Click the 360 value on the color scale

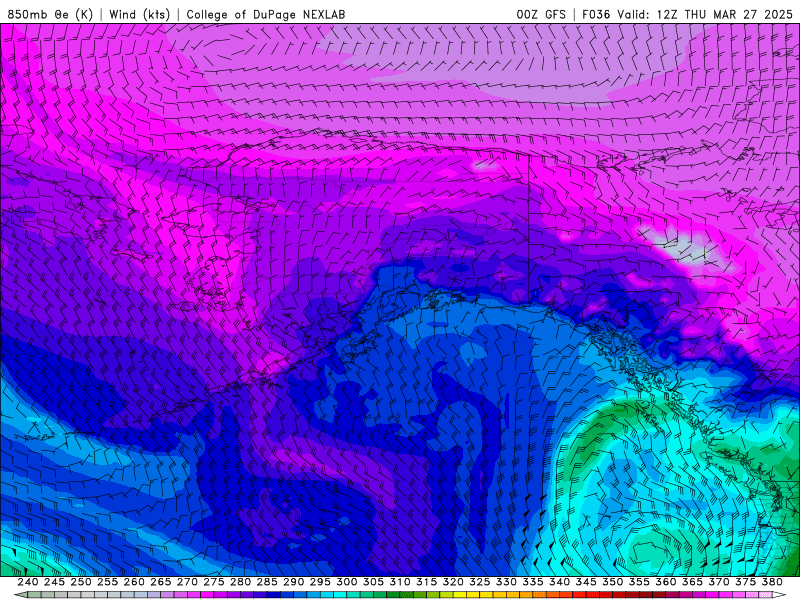tap(665, 582)
